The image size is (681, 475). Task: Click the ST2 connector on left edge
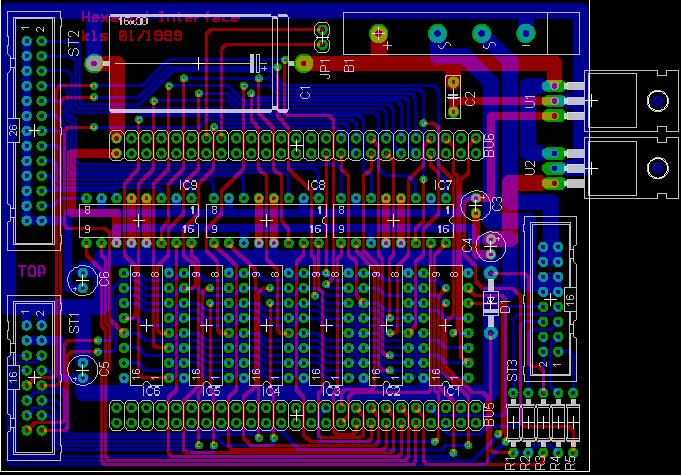[35, 131]
